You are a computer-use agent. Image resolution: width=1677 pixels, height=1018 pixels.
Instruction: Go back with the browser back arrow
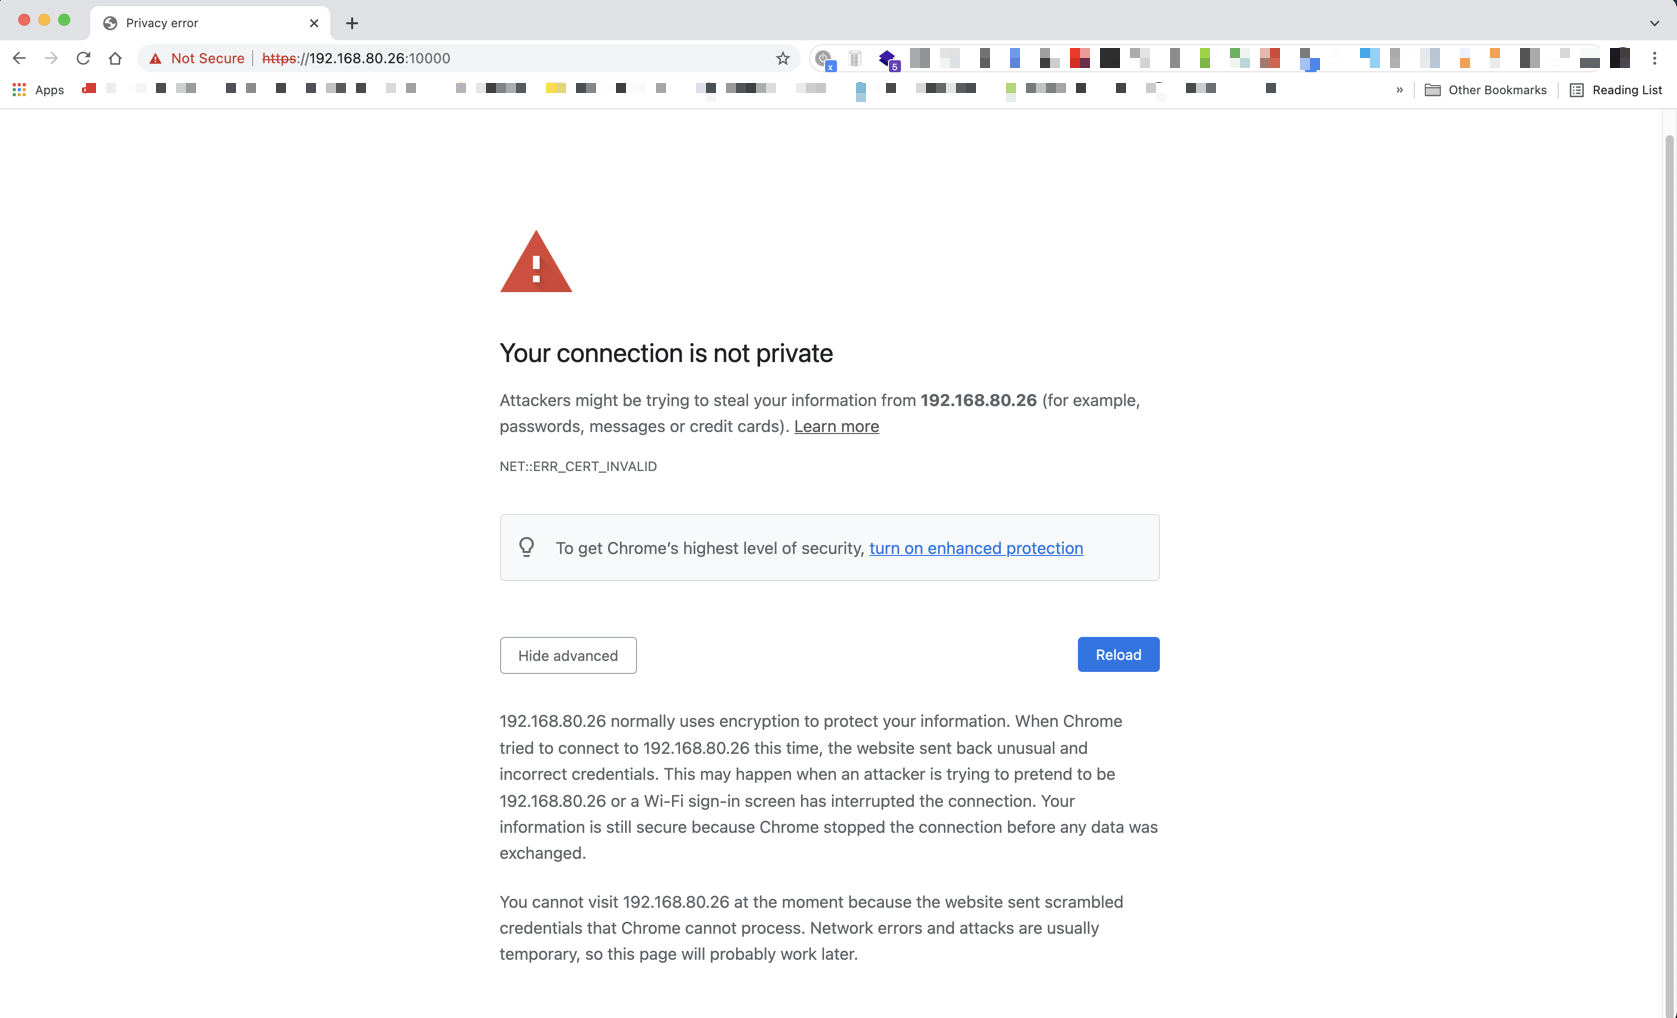tap(19, 58)
